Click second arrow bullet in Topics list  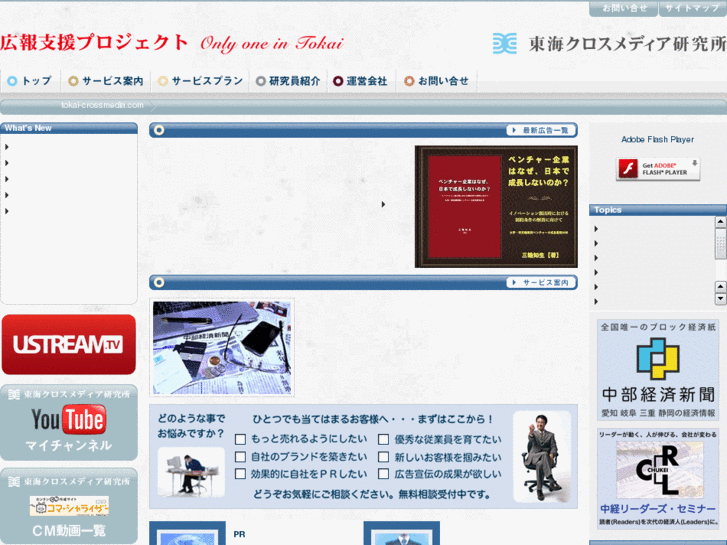tap(596, 244)
